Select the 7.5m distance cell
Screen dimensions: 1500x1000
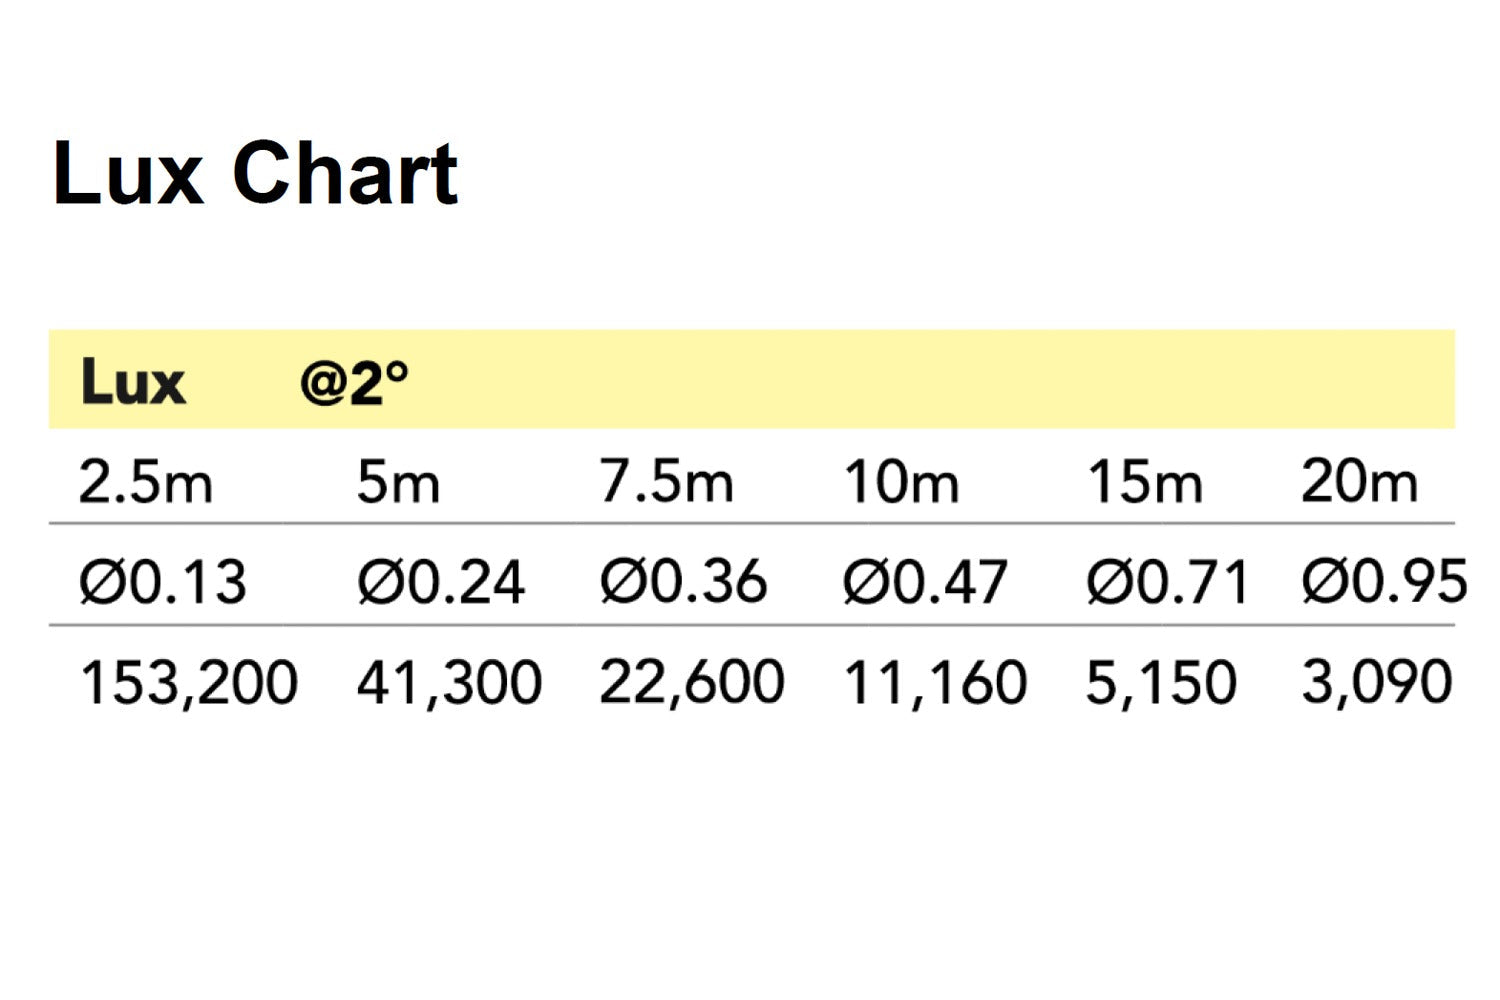tap(666, 482)
